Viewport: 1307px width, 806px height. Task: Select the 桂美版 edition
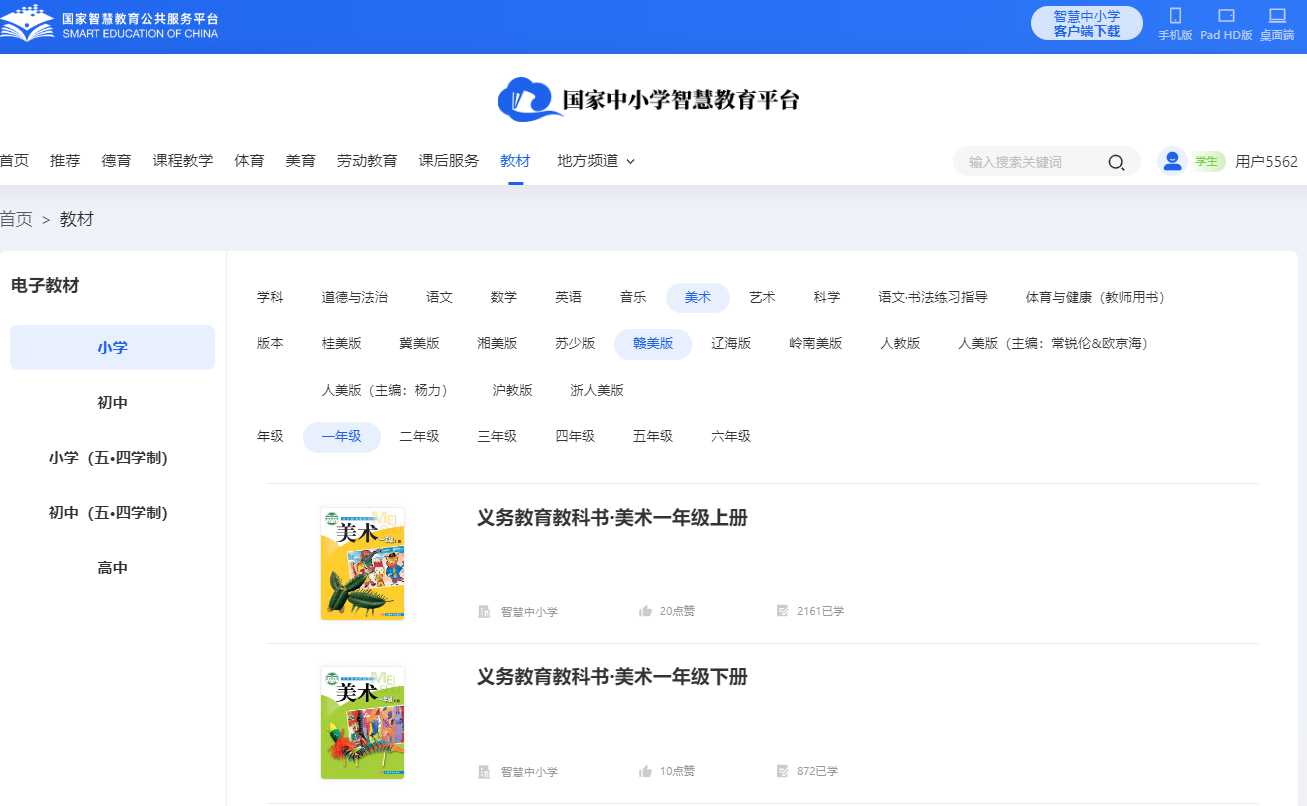point(342,344)
